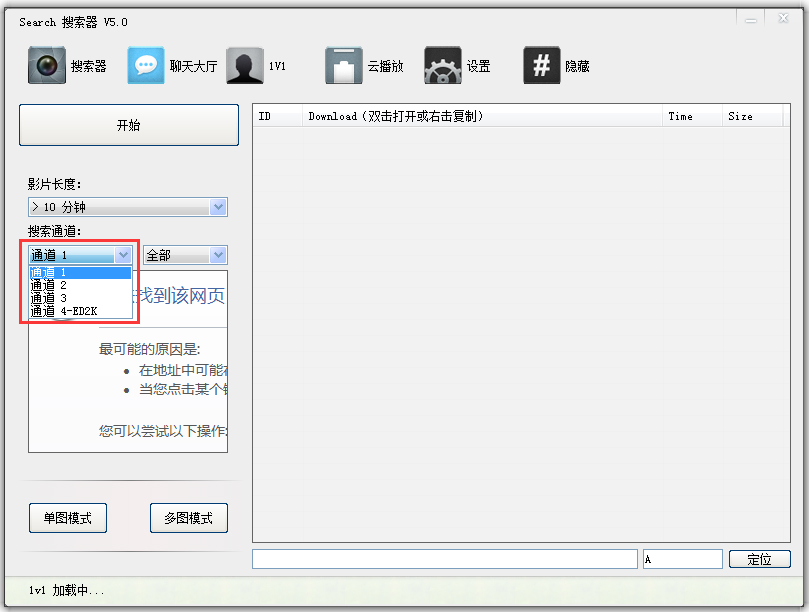The width and height of the screenshot is (809, 612).
Task: Choose 通道 4-ED2K from the list
Action: tap(80, 311)
